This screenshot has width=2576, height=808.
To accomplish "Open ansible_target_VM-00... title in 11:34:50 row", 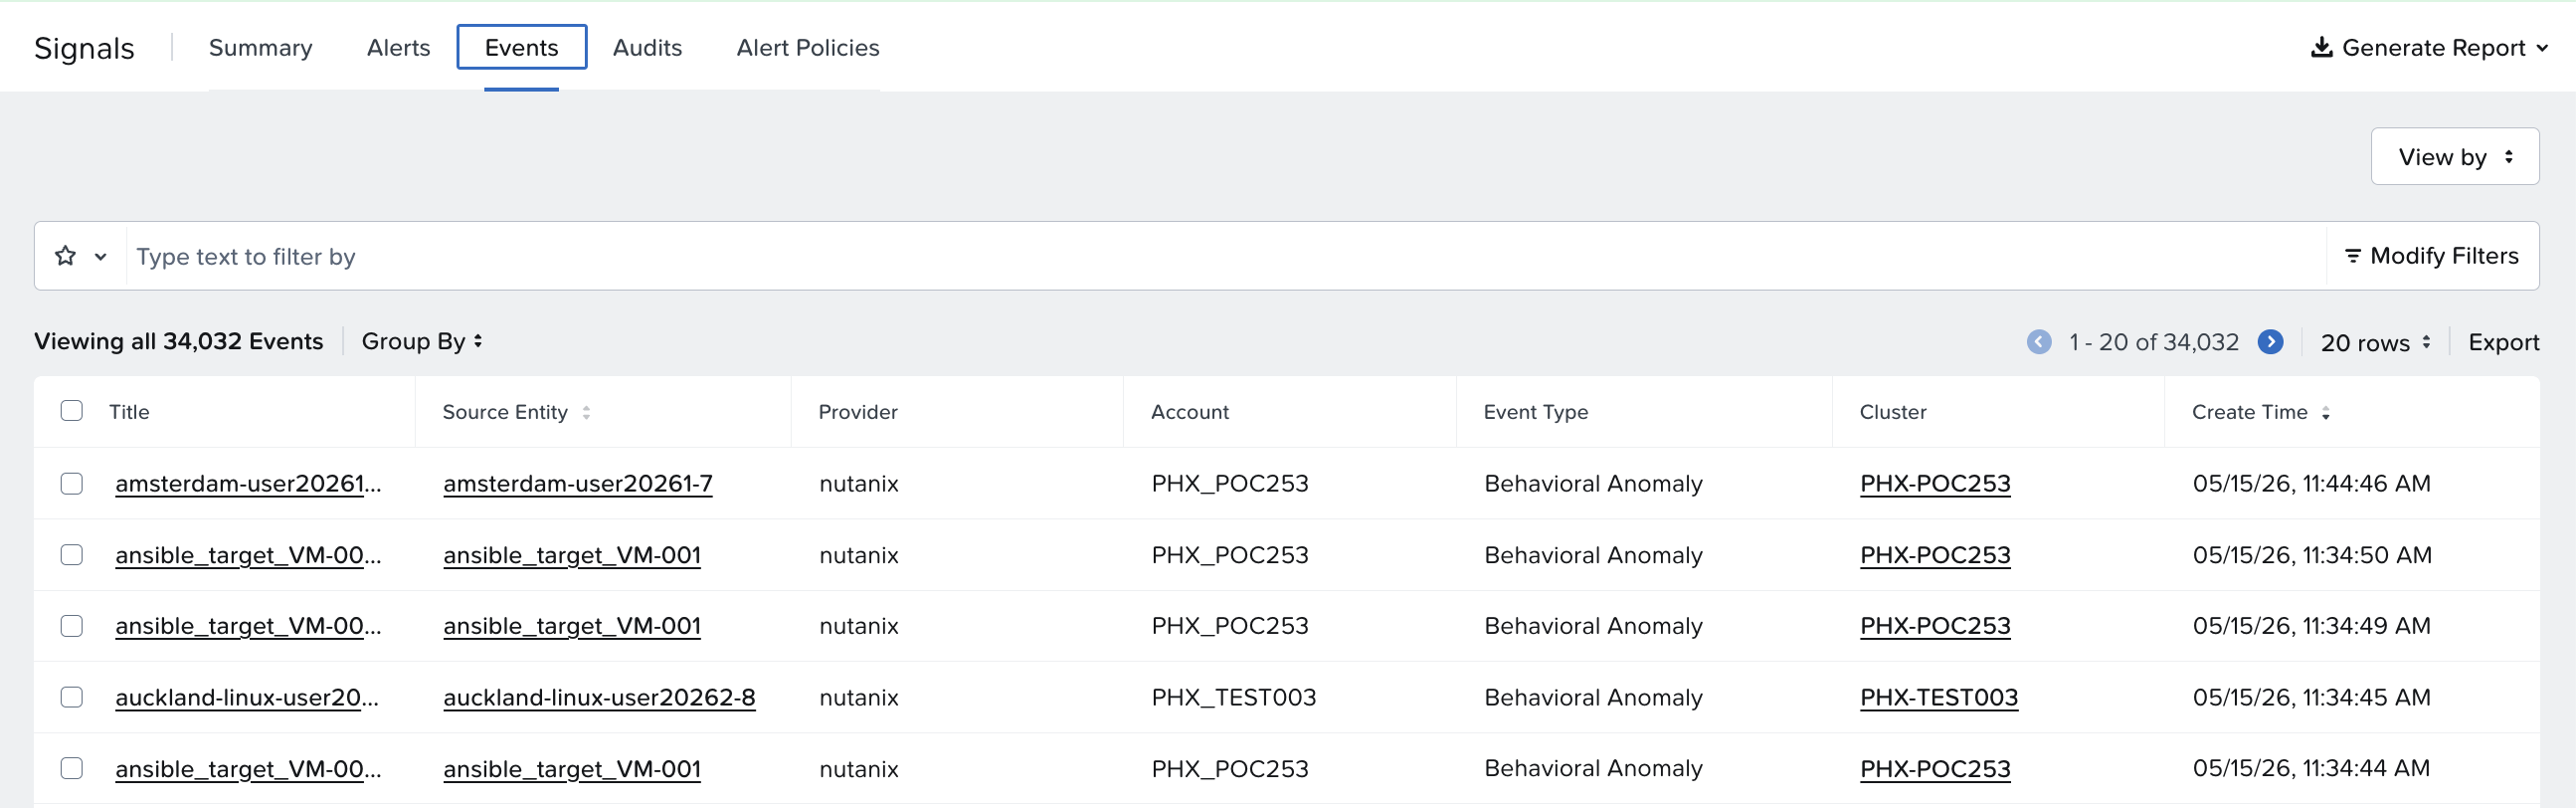I will pos(248,555).
